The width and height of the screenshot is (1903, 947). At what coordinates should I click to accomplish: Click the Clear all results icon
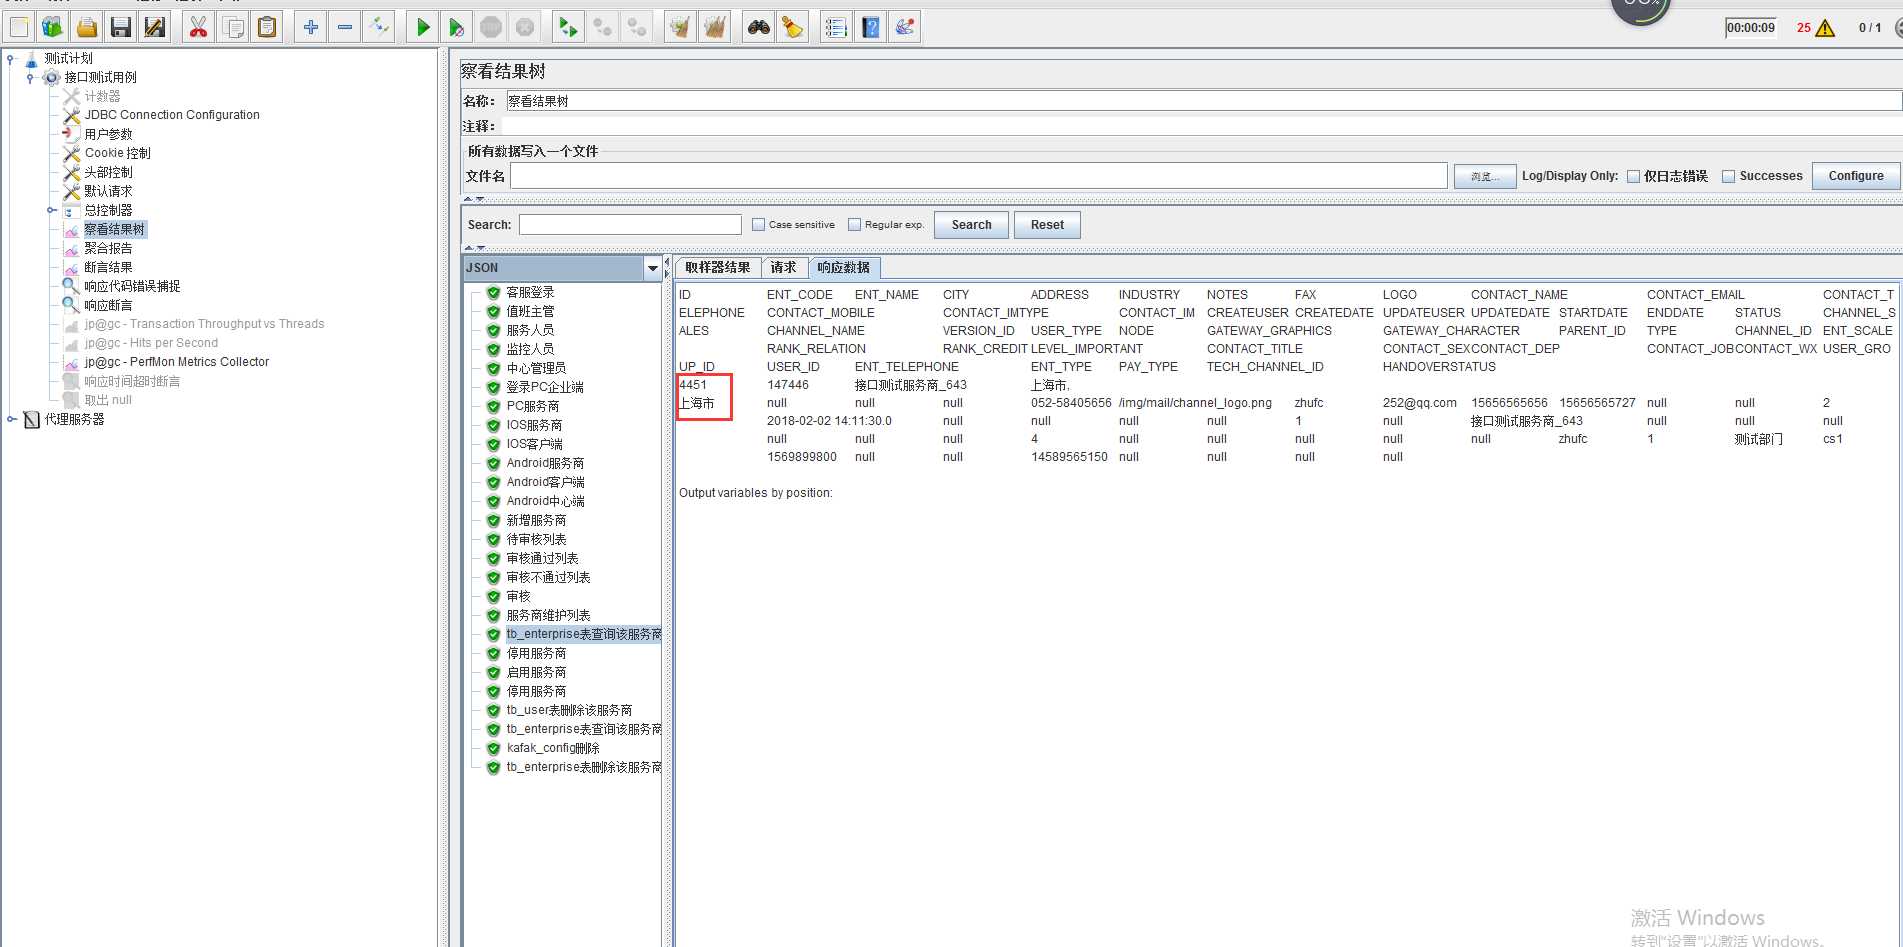[x=715, y=27]
